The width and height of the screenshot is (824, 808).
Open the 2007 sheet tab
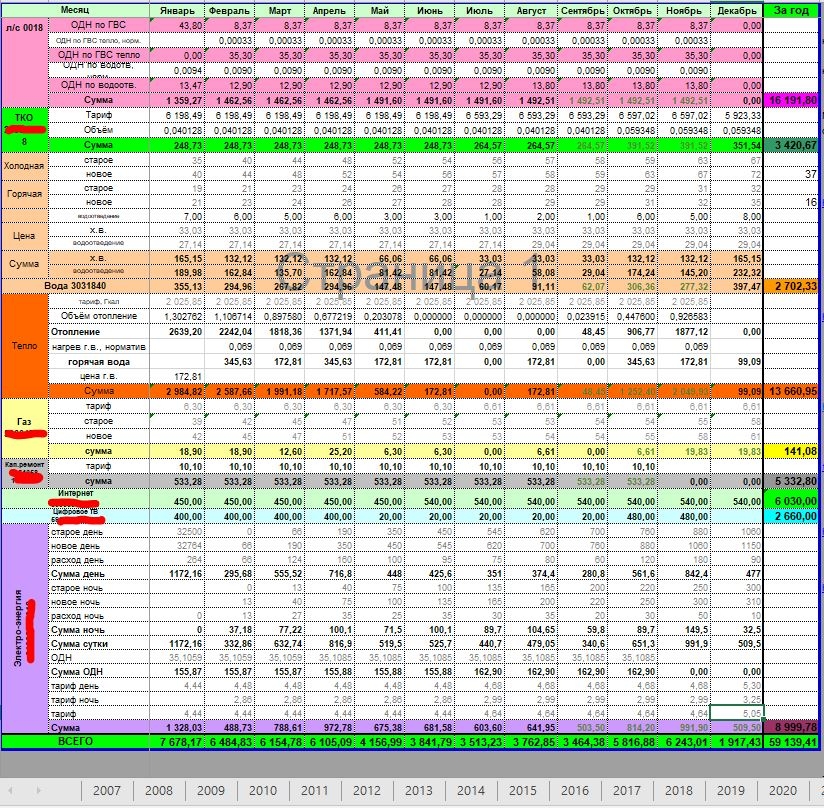pos(107,791)
